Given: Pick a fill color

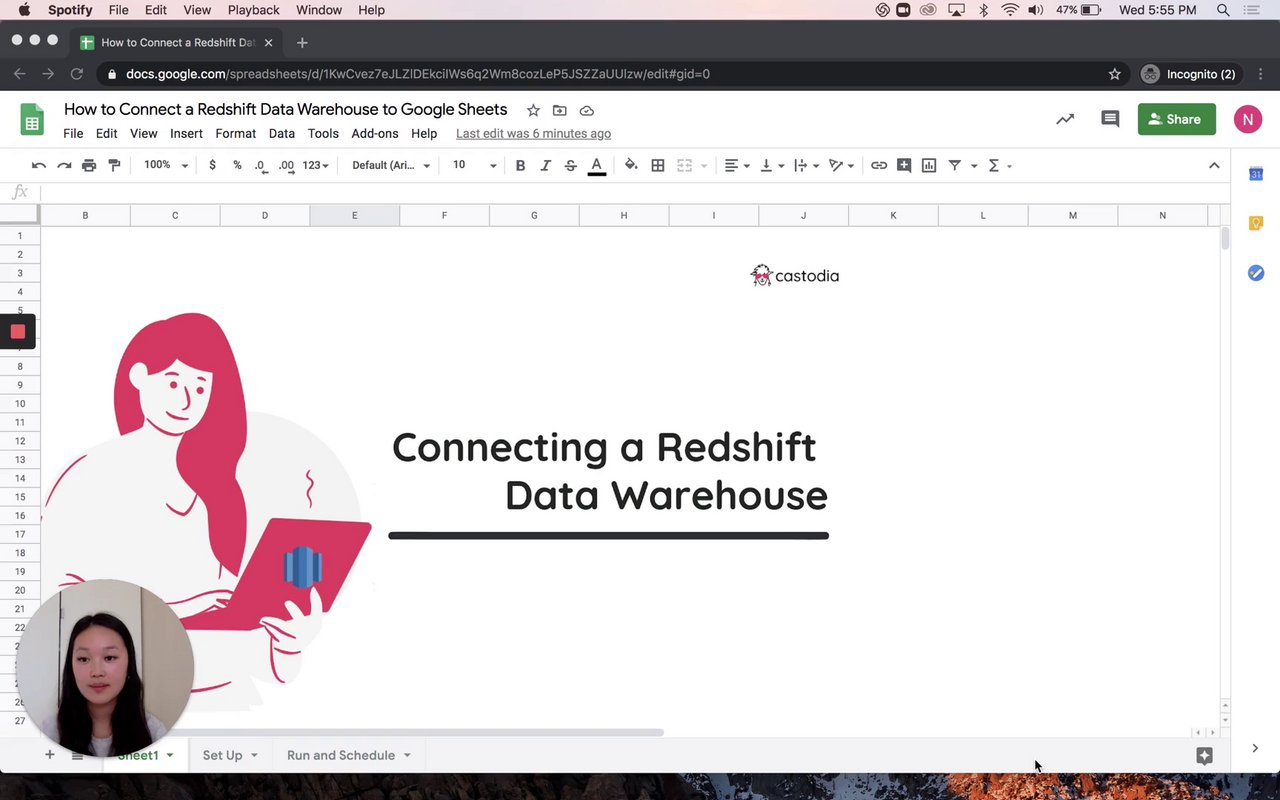Looking at the screenshot, I should [x=631, y=165].
